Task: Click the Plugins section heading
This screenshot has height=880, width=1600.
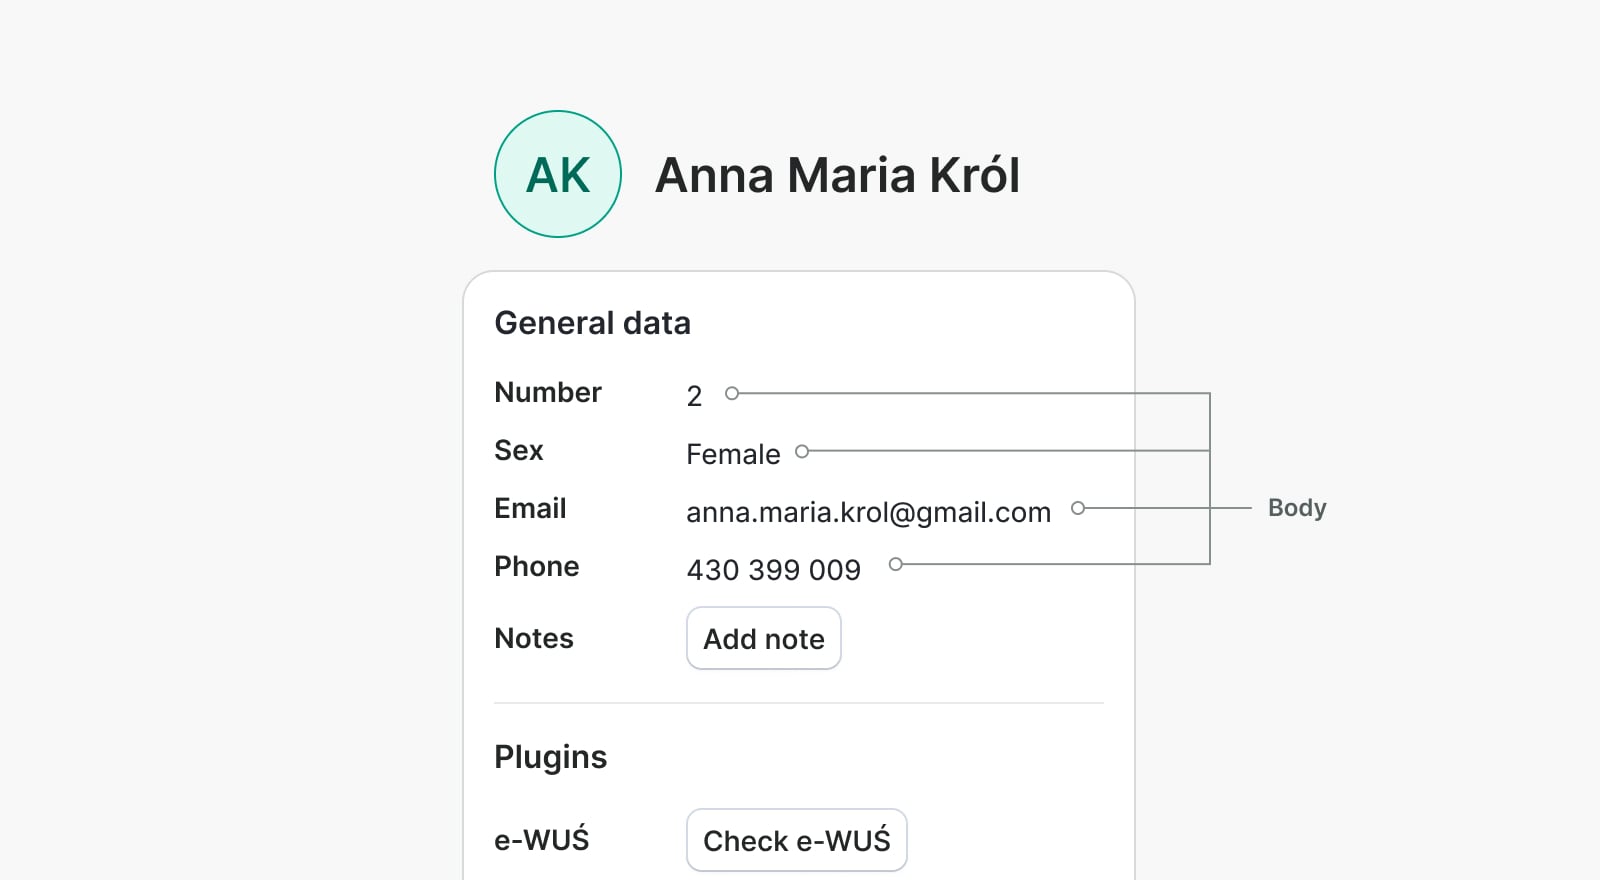Action: [551, 757]
